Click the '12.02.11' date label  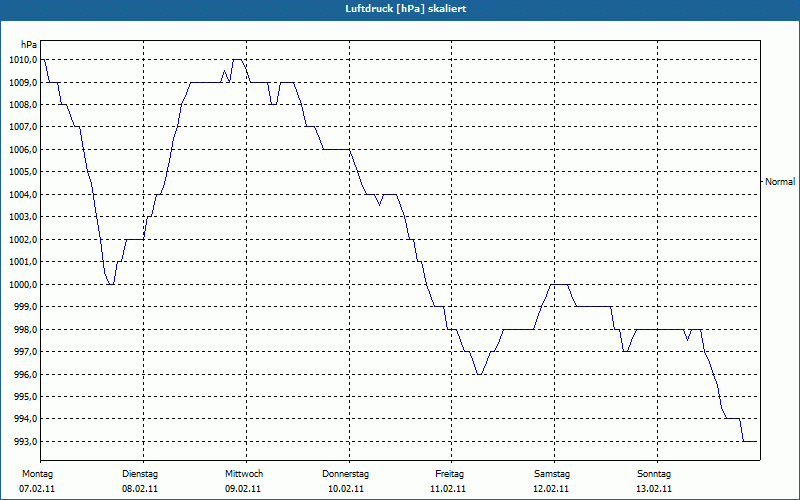(552, 489)
